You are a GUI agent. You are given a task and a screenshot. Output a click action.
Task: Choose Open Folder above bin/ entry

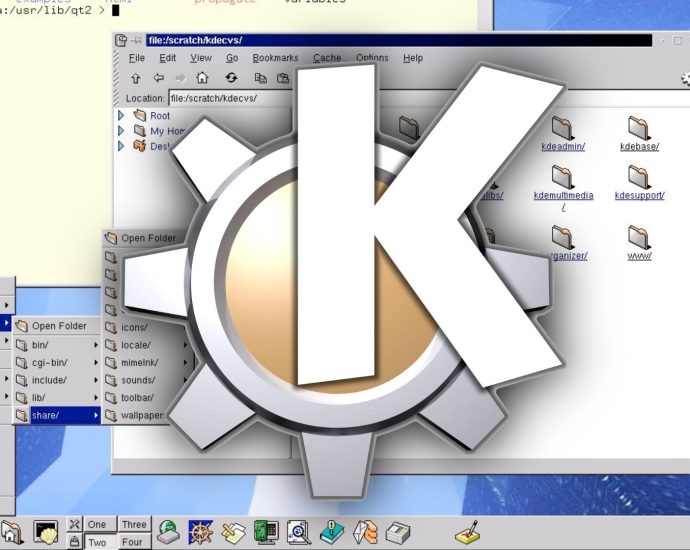[57, 326]
